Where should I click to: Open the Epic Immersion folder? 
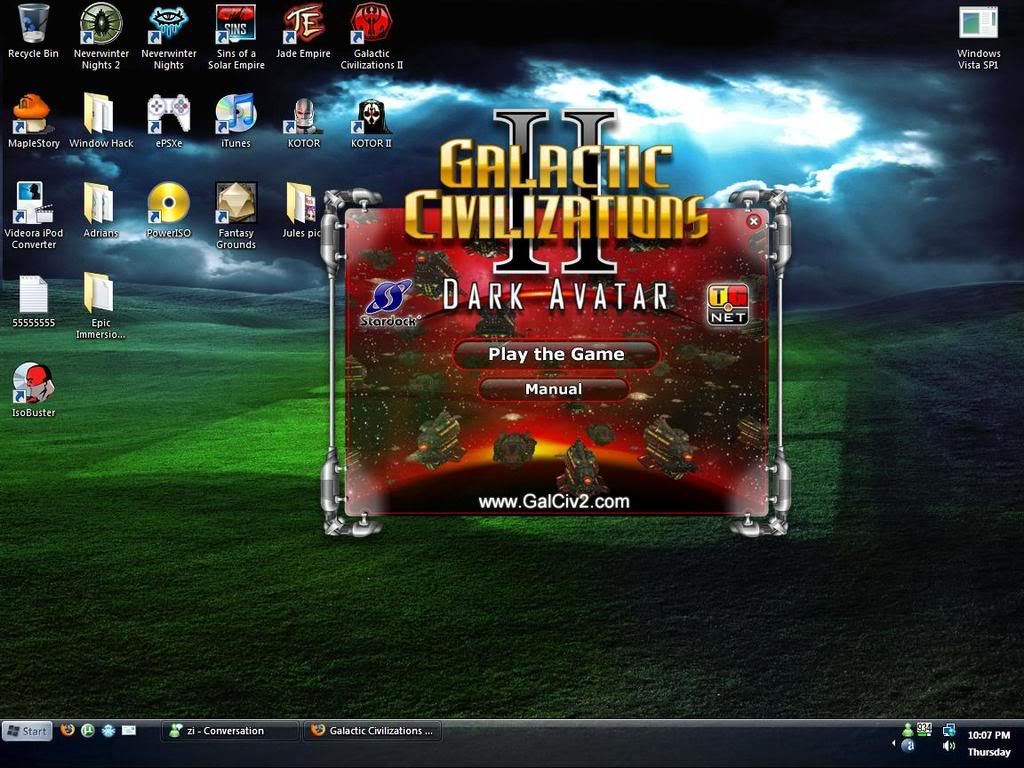101,306
